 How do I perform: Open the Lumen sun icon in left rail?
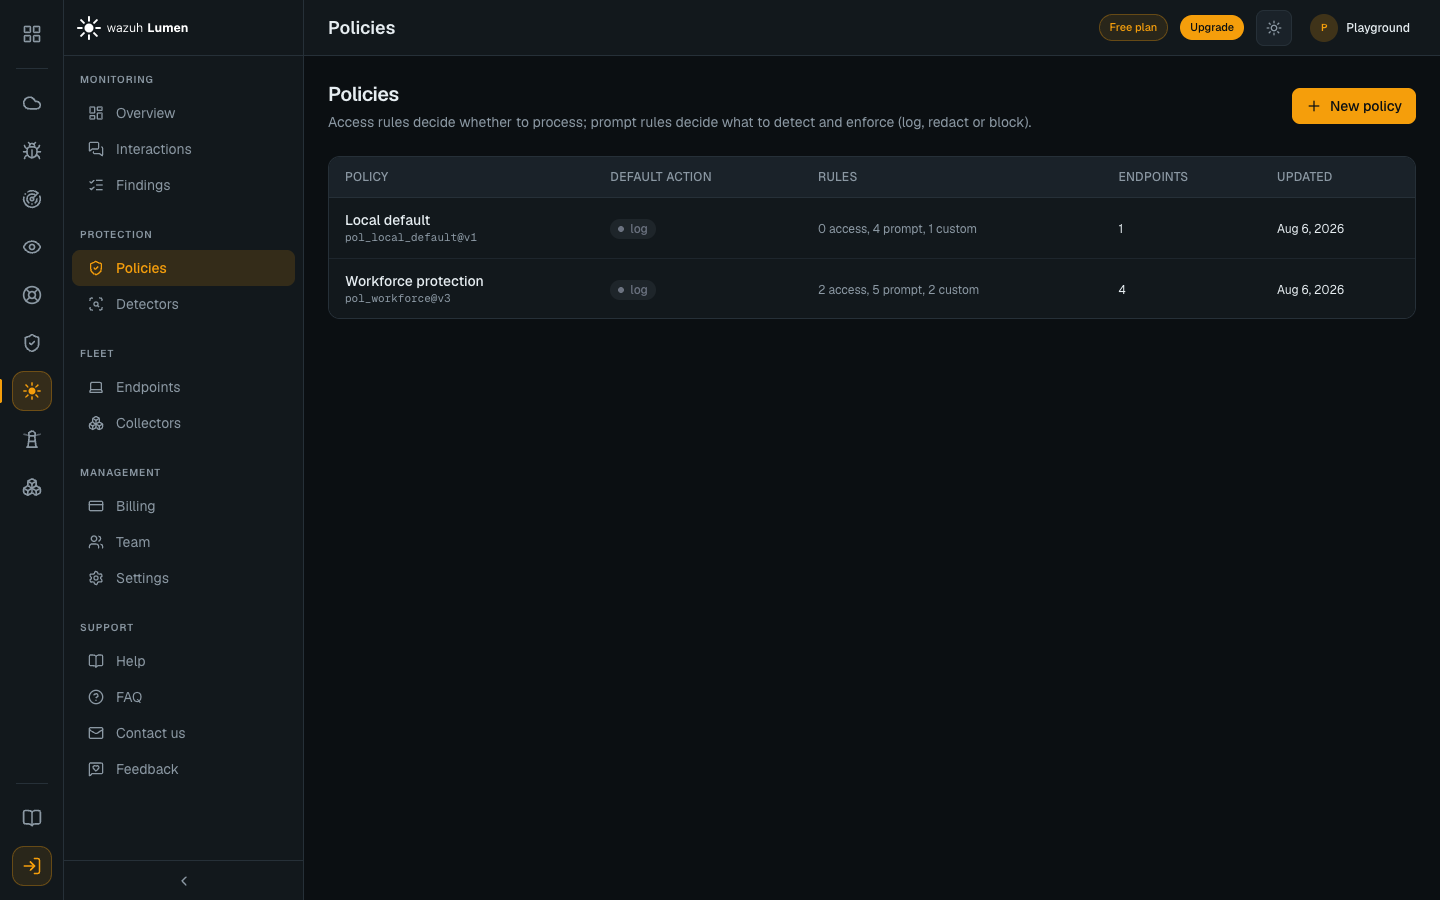coord(32,391)
